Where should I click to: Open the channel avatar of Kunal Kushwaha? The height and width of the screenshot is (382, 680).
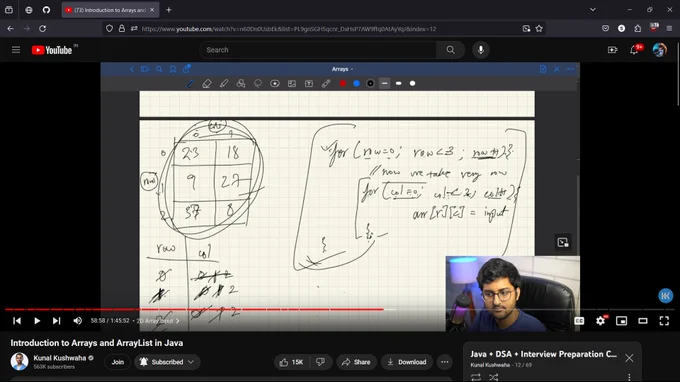click(x=20, y=362)
